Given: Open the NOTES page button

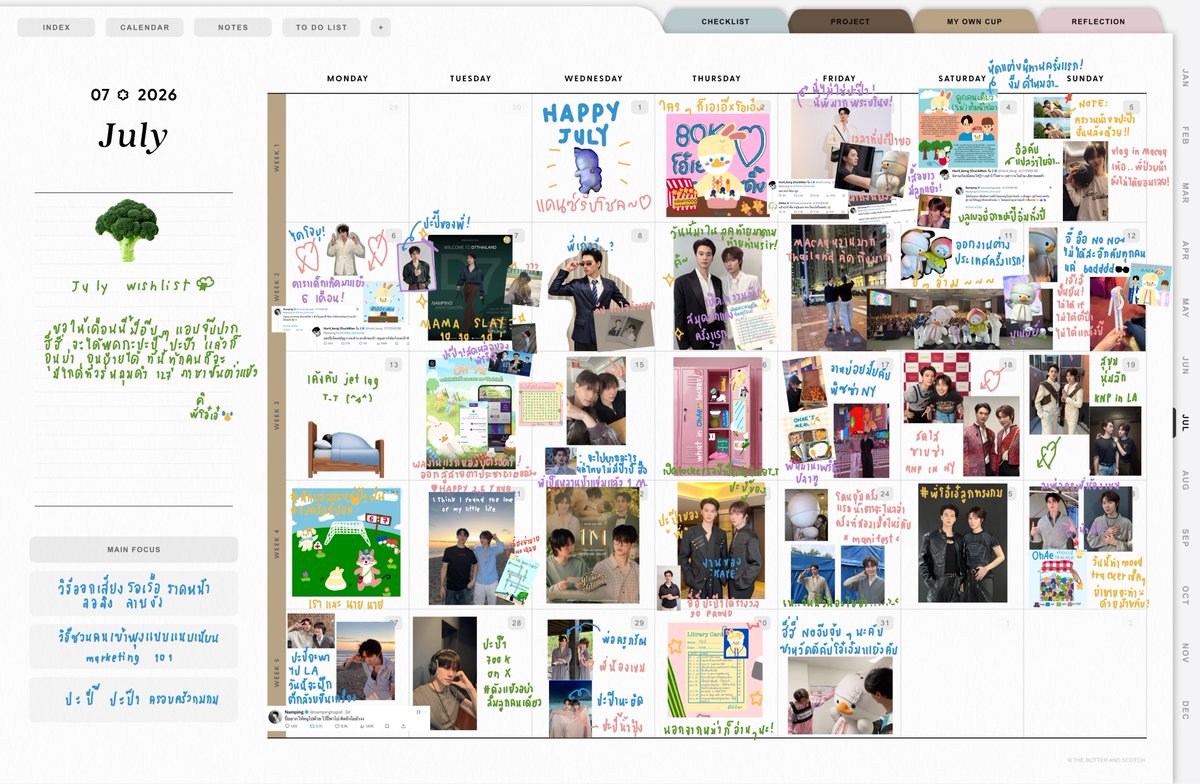Looking at the screenshot, I should pyautogui.click(x=233, y=27).
